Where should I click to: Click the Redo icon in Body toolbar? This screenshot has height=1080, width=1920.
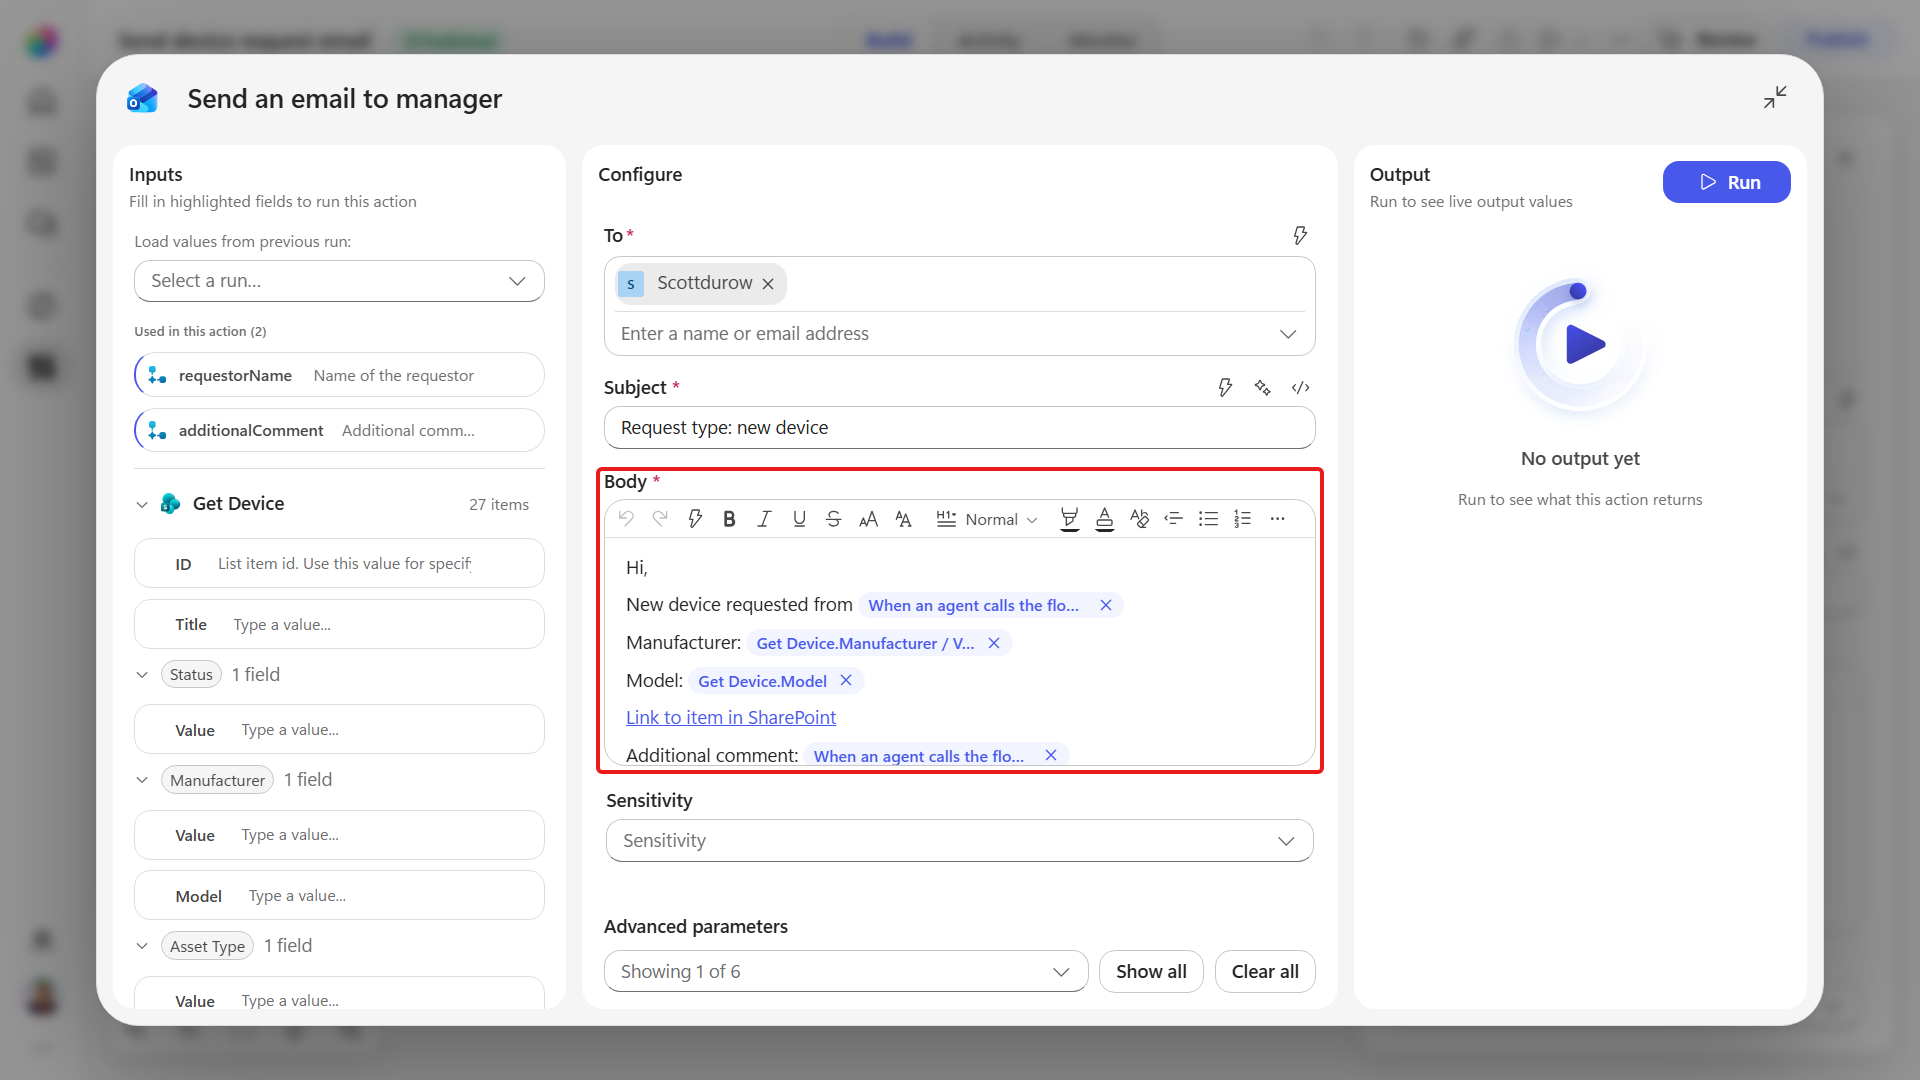[x=660, y=518]
